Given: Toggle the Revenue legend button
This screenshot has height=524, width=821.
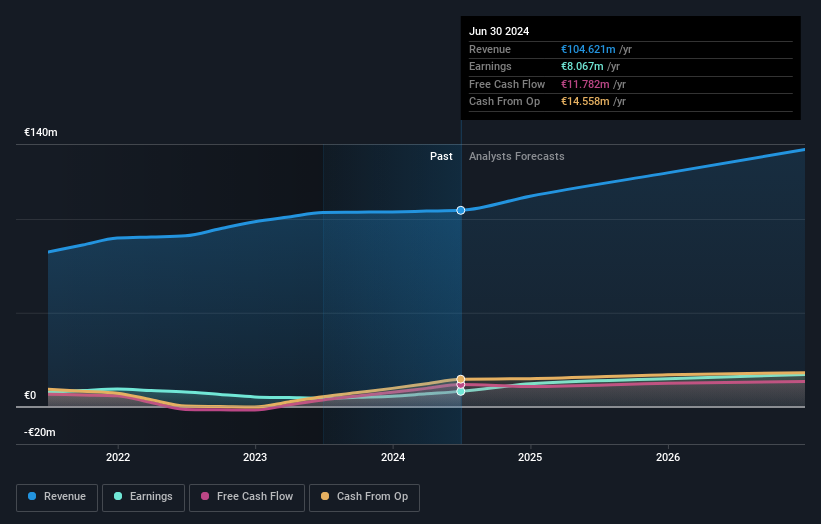Looking at the screenshot, I should [57, 497].
